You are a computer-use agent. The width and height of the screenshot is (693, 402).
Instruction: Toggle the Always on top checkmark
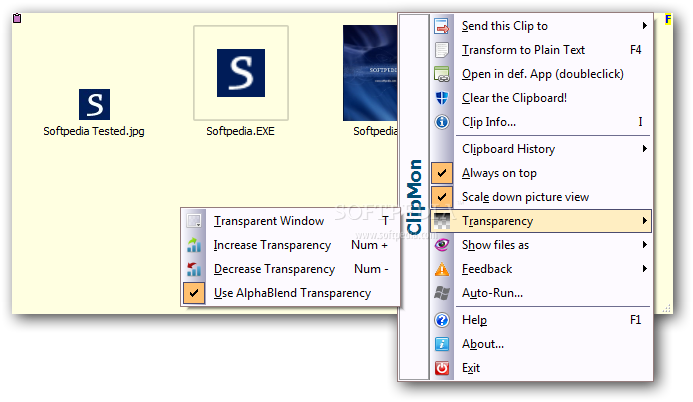442,173
